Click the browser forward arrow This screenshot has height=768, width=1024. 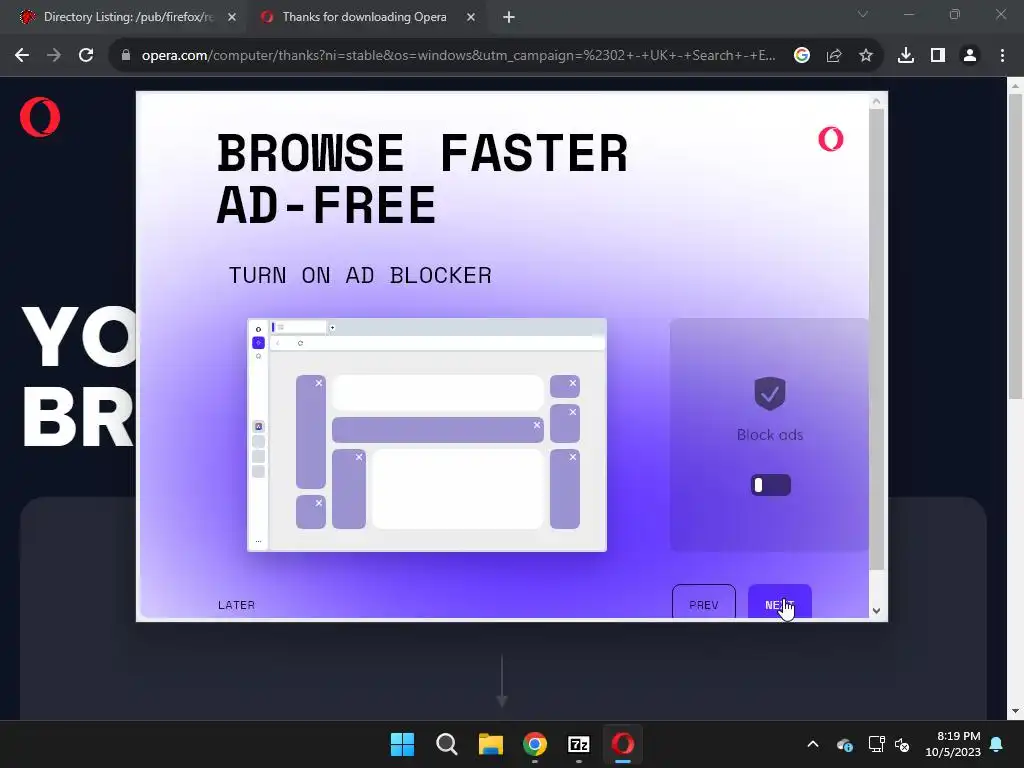coord(54,56)
